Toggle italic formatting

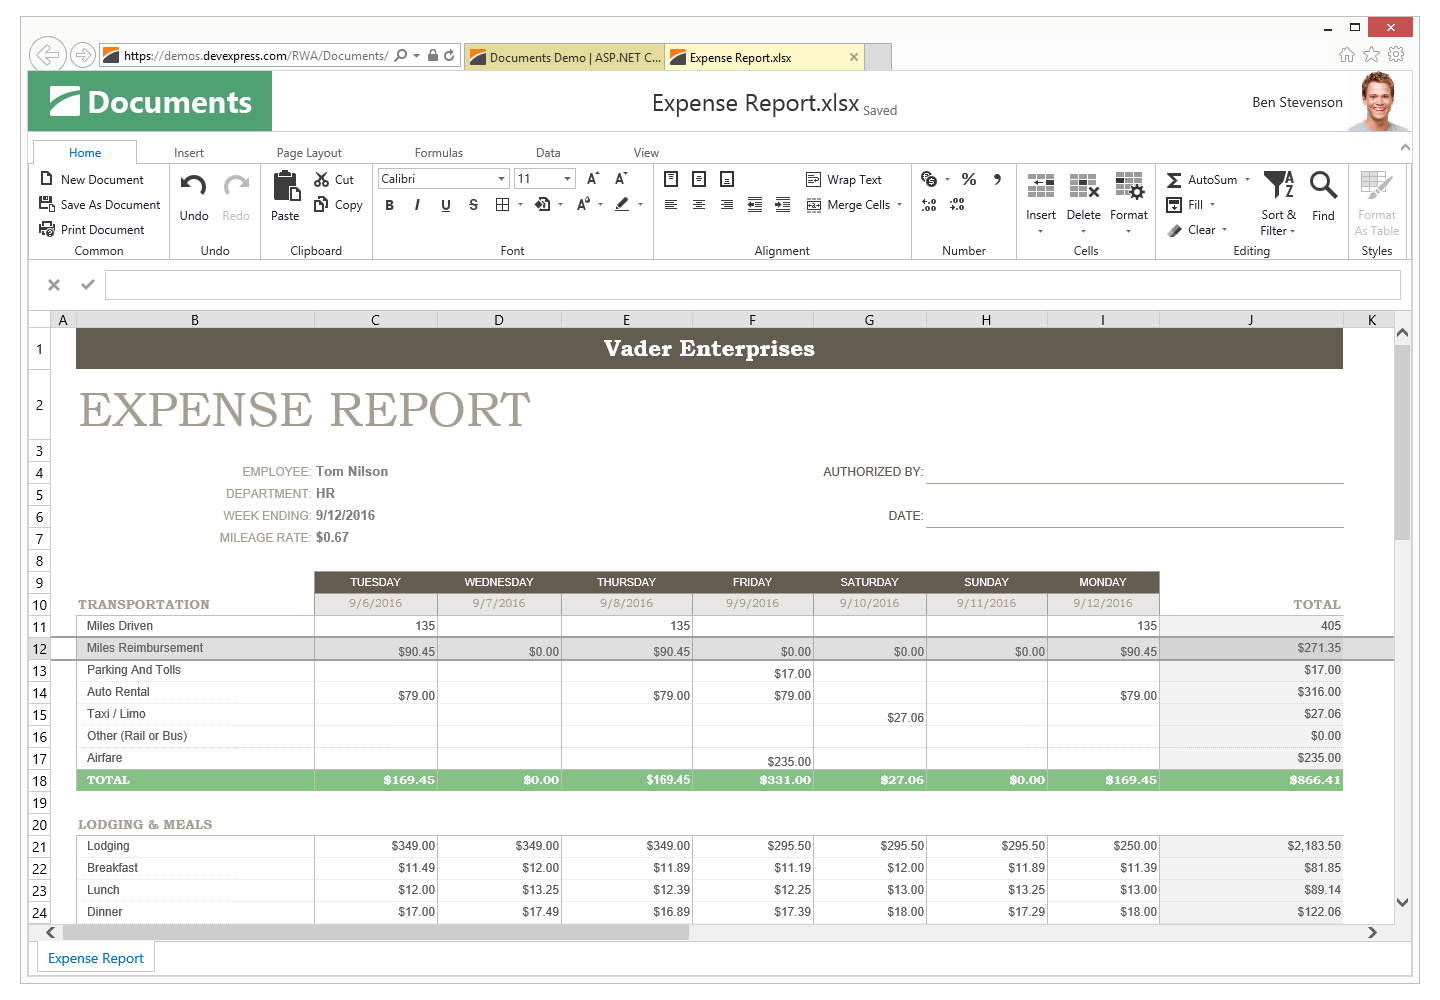[x=417, y=205]
